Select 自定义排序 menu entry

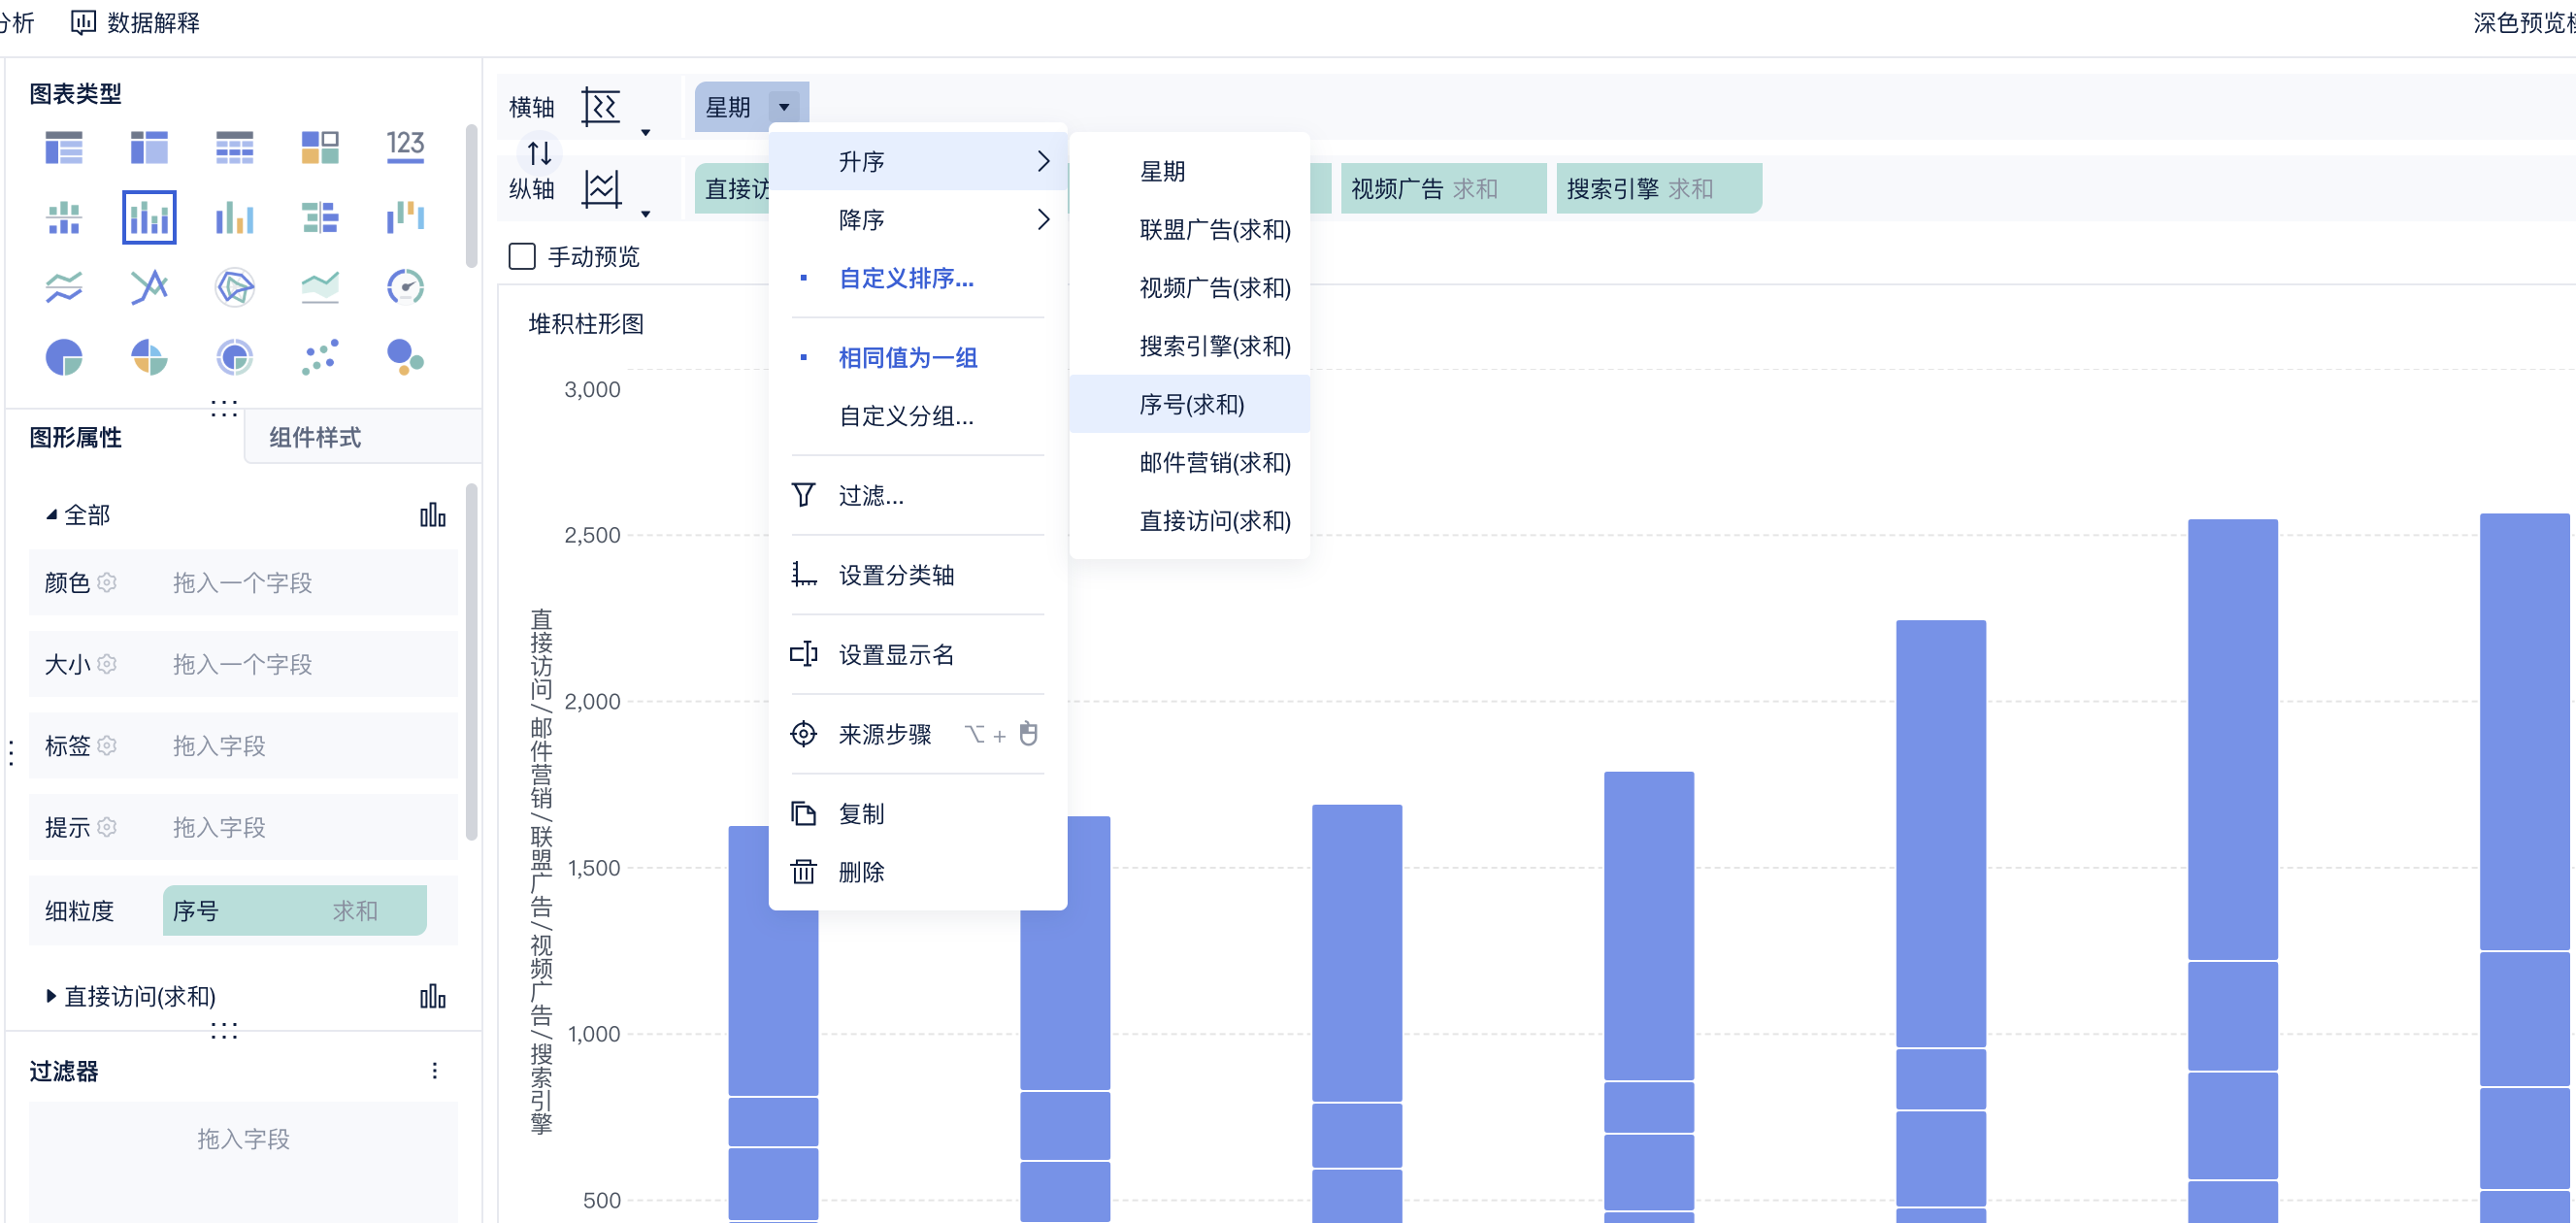pos(906,278)
